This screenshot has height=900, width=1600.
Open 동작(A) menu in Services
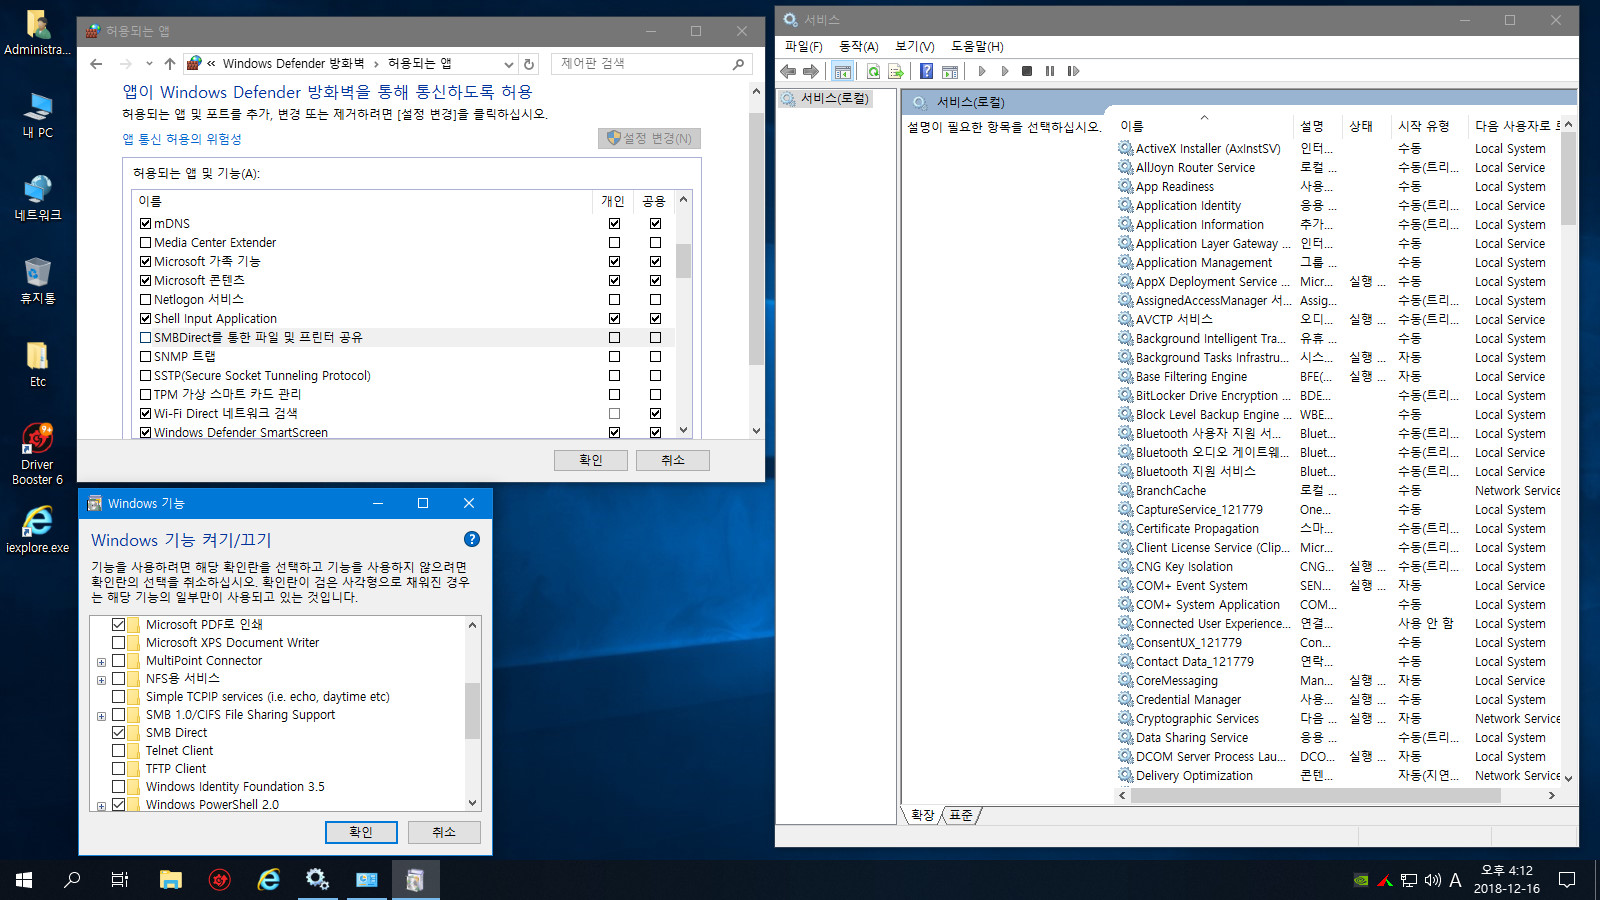[859, 46]
